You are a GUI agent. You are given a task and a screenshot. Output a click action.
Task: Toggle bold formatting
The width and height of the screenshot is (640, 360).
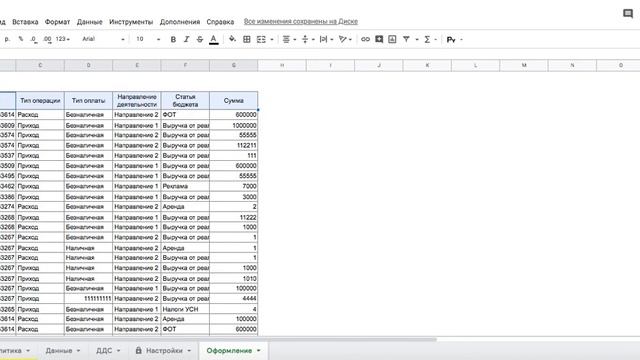pos(173,39)
